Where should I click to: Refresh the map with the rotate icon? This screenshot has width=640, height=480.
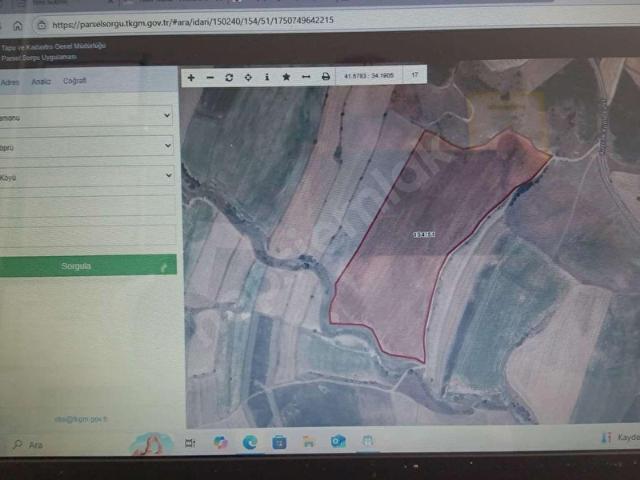click(229, 77)
